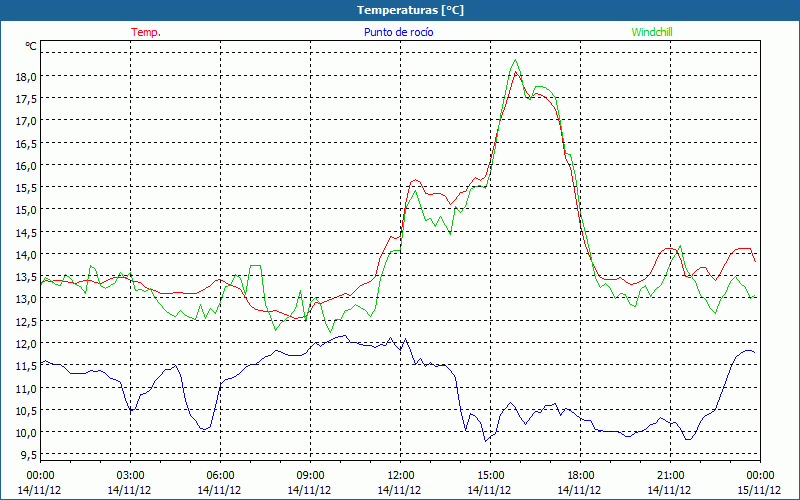Click the red temperature peak above 18,0

tap(516, 72)
